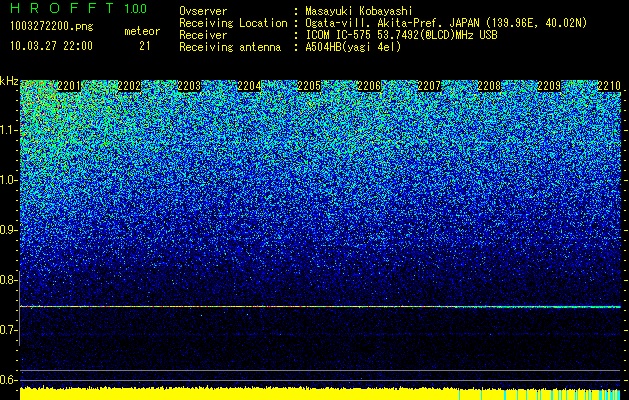Click the 2209 time marker
This screenshot has width=629, height=400.
pos(549,86)
